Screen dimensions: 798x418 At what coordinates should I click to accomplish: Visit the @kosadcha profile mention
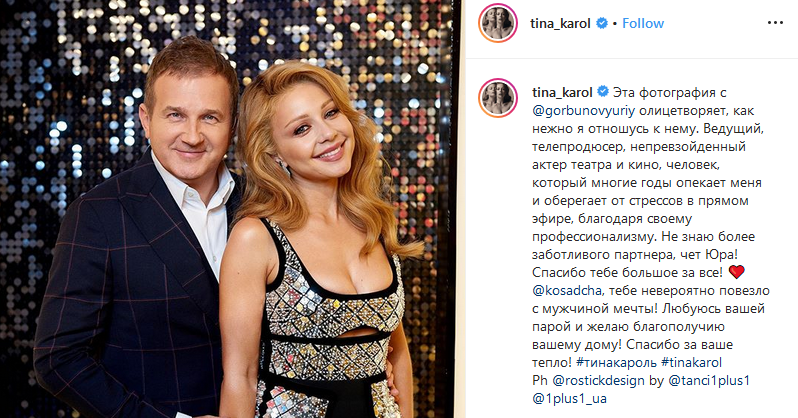(x=567, y=291)
